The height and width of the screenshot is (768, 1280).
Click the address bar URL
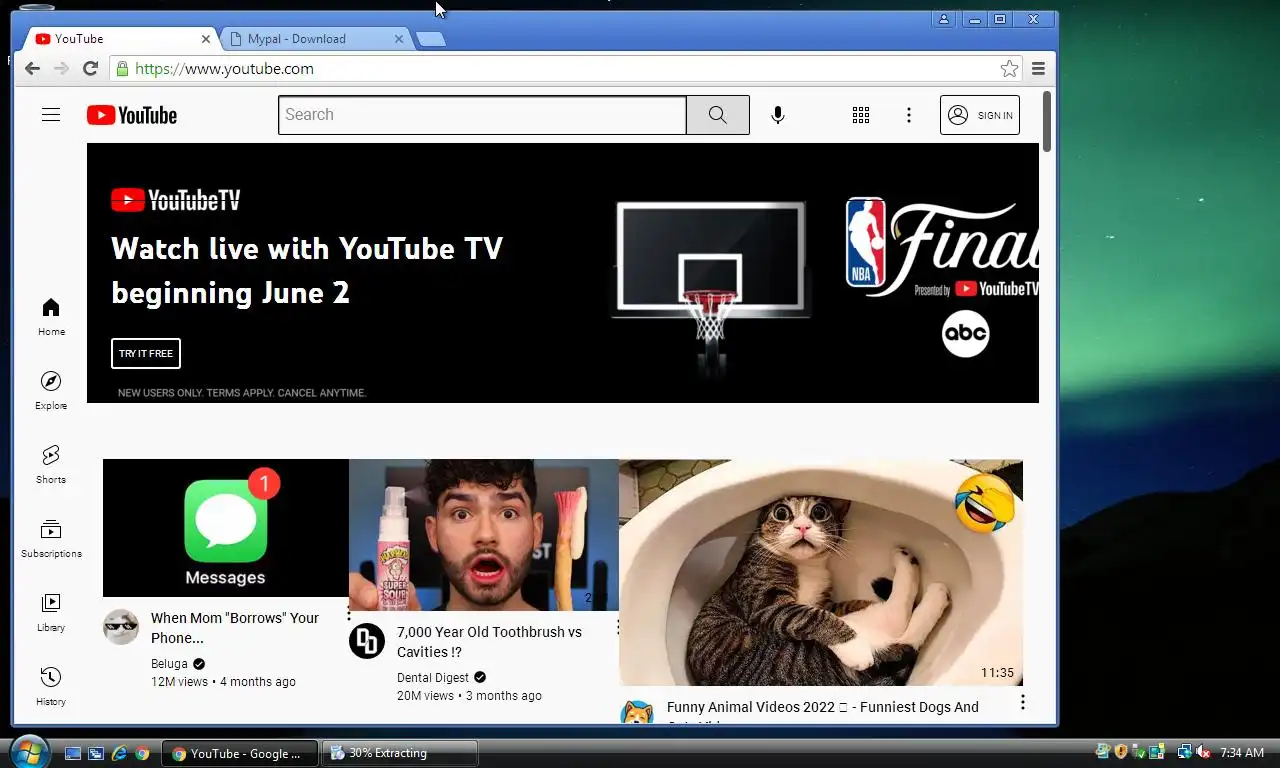tap(224, 69)
